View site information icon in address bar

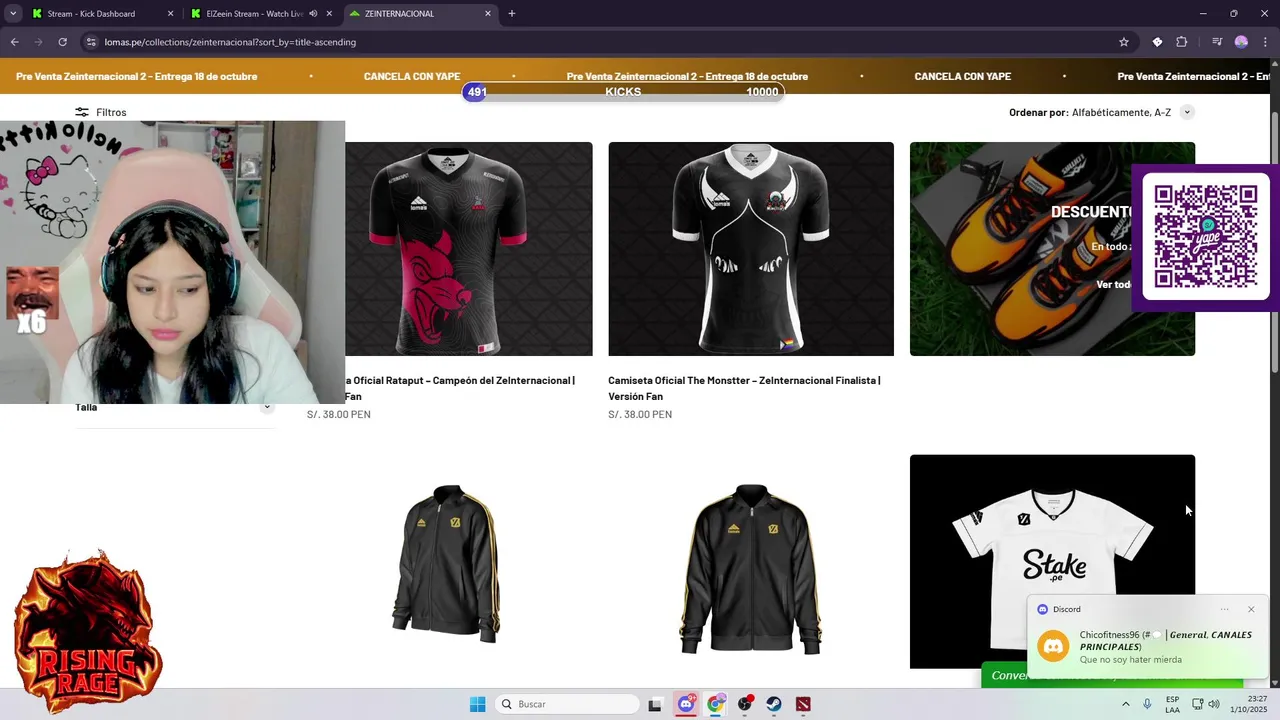click(91, 42)
